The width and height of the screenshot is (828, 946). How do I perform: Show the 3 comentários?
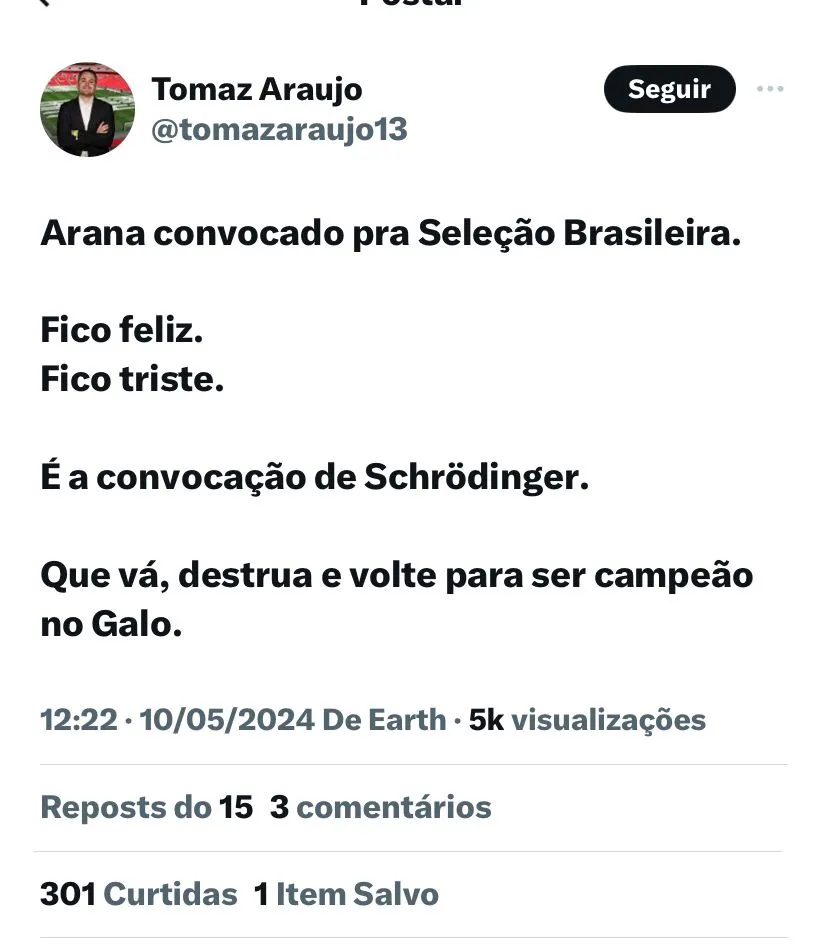(381, 807)
